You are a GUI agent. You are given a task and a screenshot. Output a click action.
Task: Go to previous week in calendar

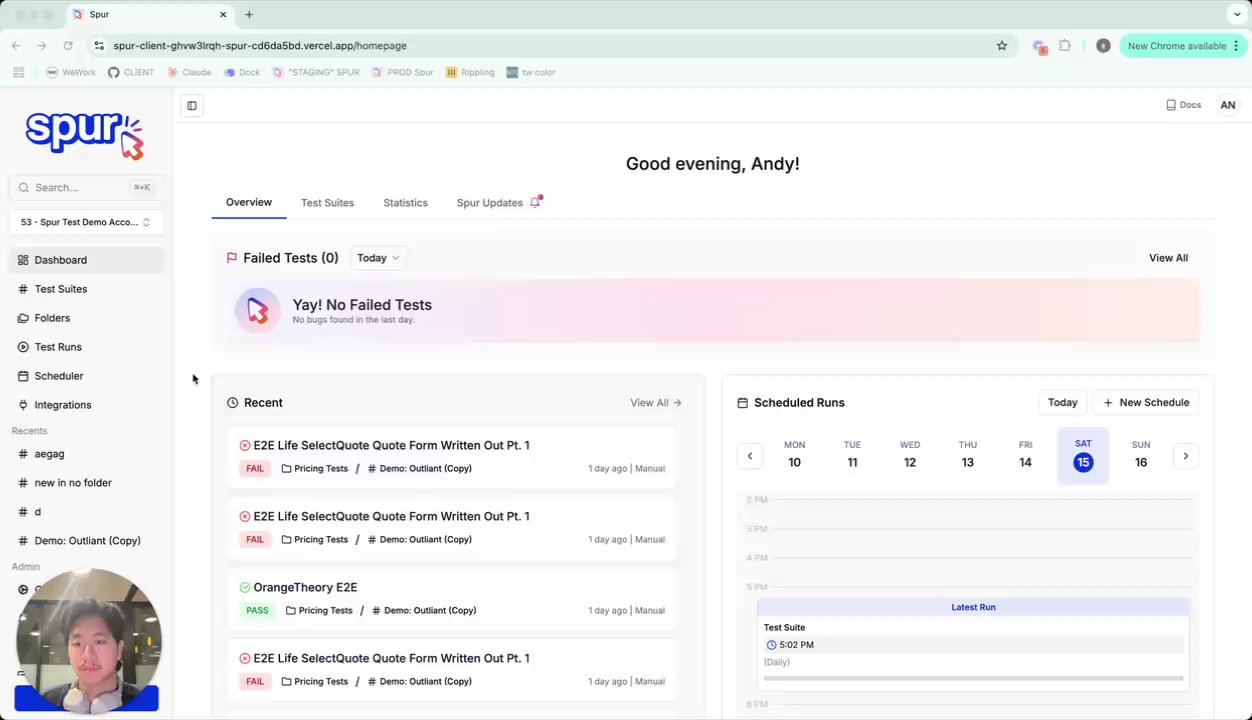coord(750,456)
